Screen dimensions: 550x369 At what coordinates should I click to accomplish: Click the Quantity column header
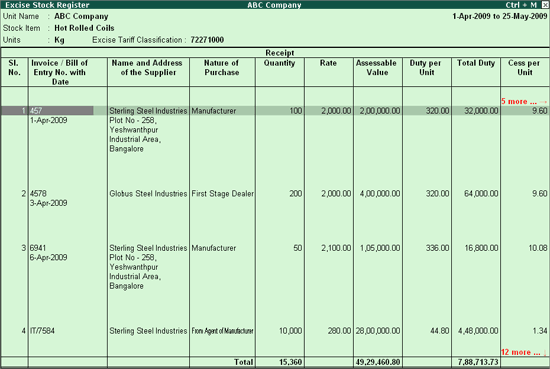point(280,63)
